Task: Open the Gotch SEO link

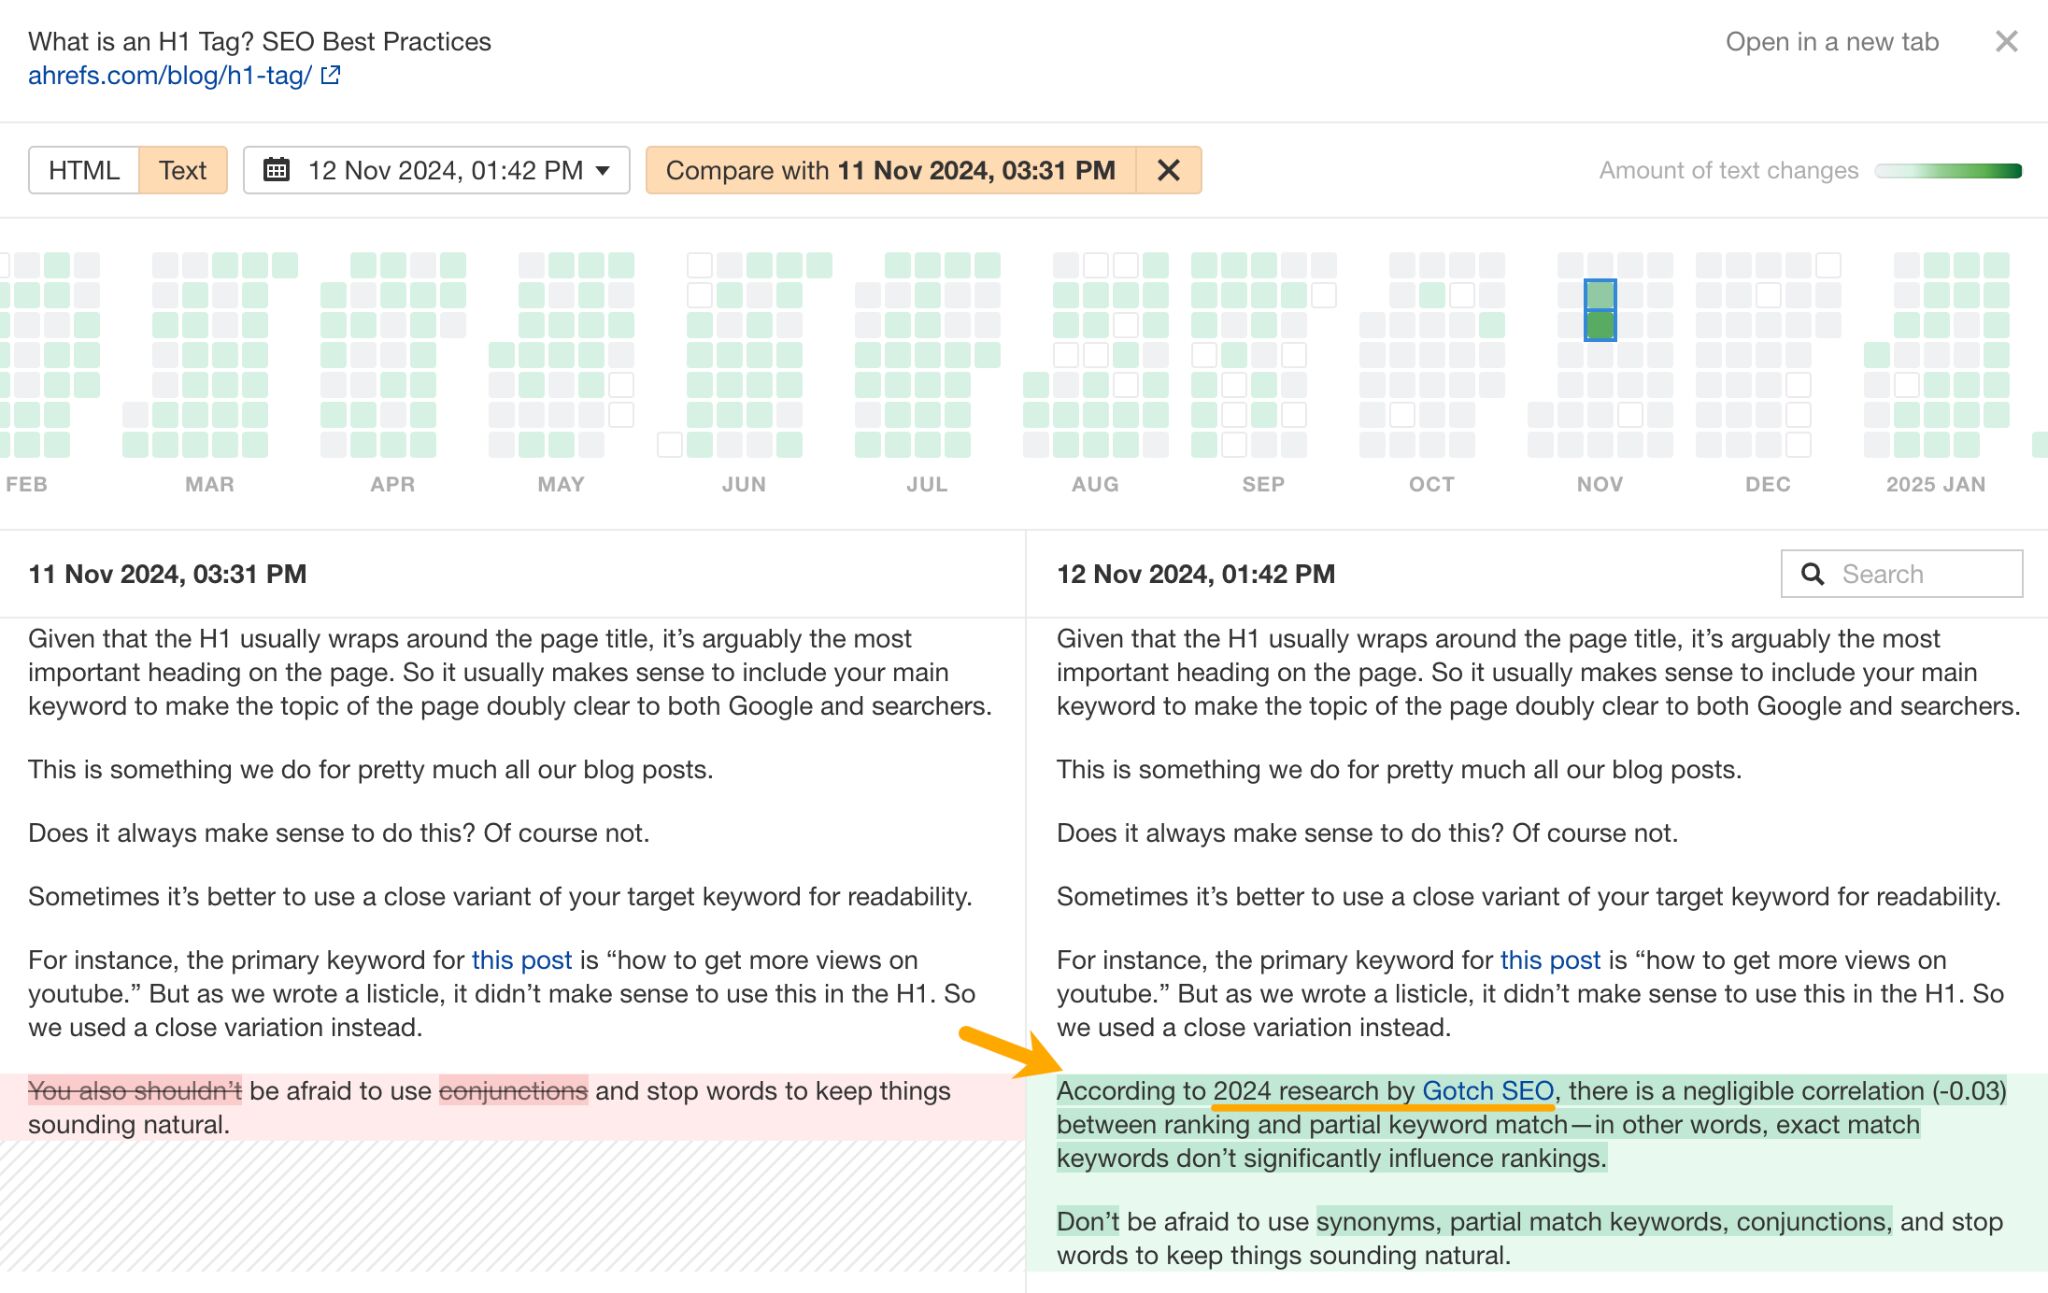Action: 1486,1091
